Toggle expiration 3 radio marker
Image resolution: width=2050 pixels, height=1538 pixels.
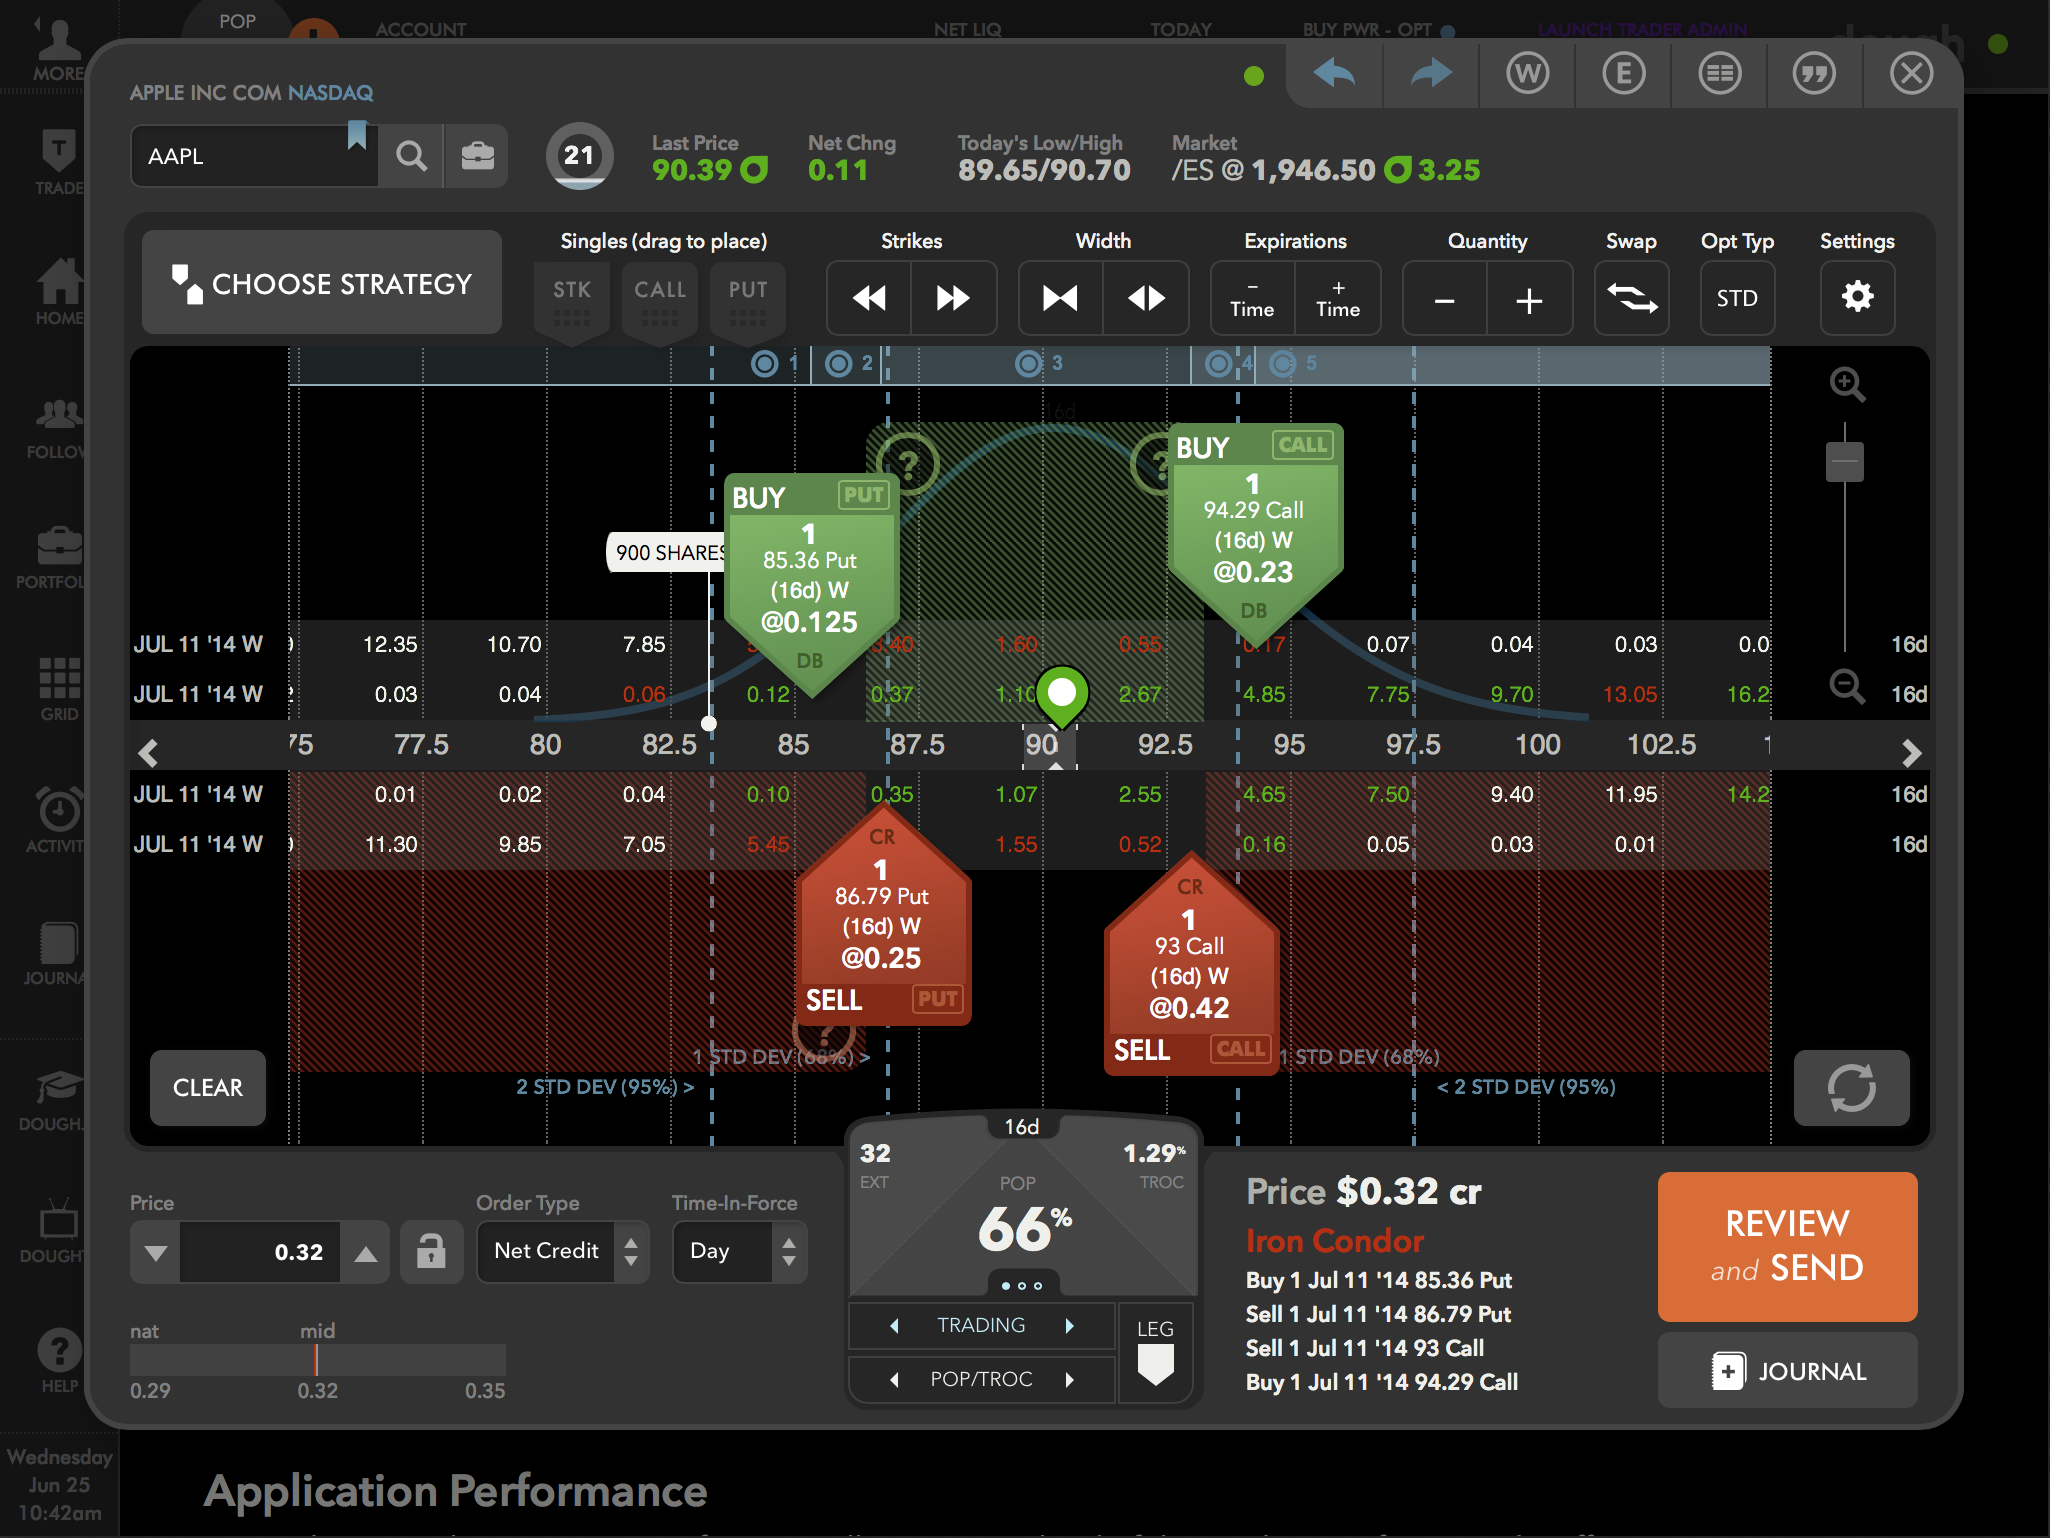[x=1028, y=363]
